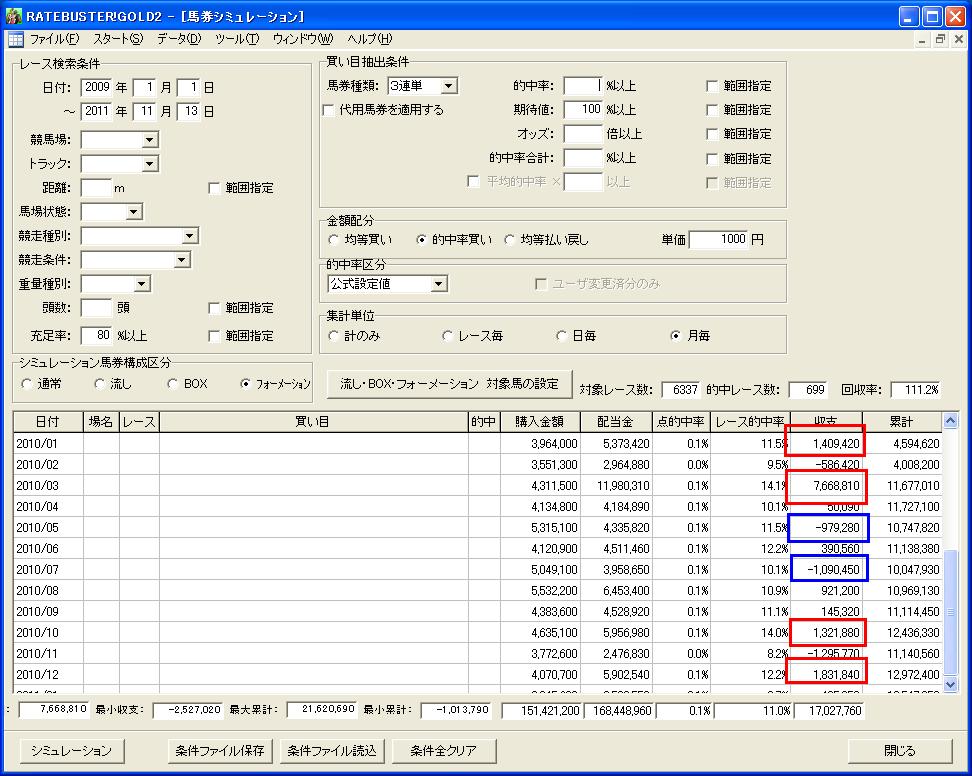Click the 回収率 field showing 111.2%

tap(915, 390)
